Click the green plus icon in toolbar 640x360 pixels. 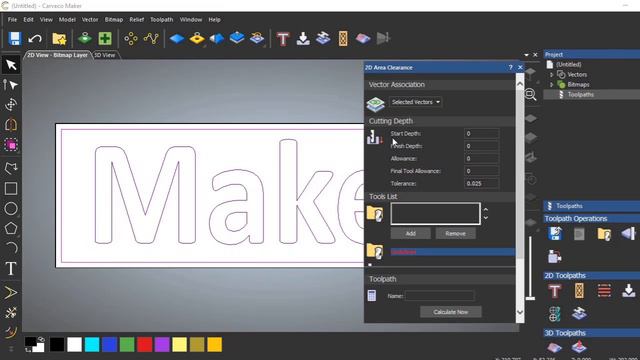105,38
